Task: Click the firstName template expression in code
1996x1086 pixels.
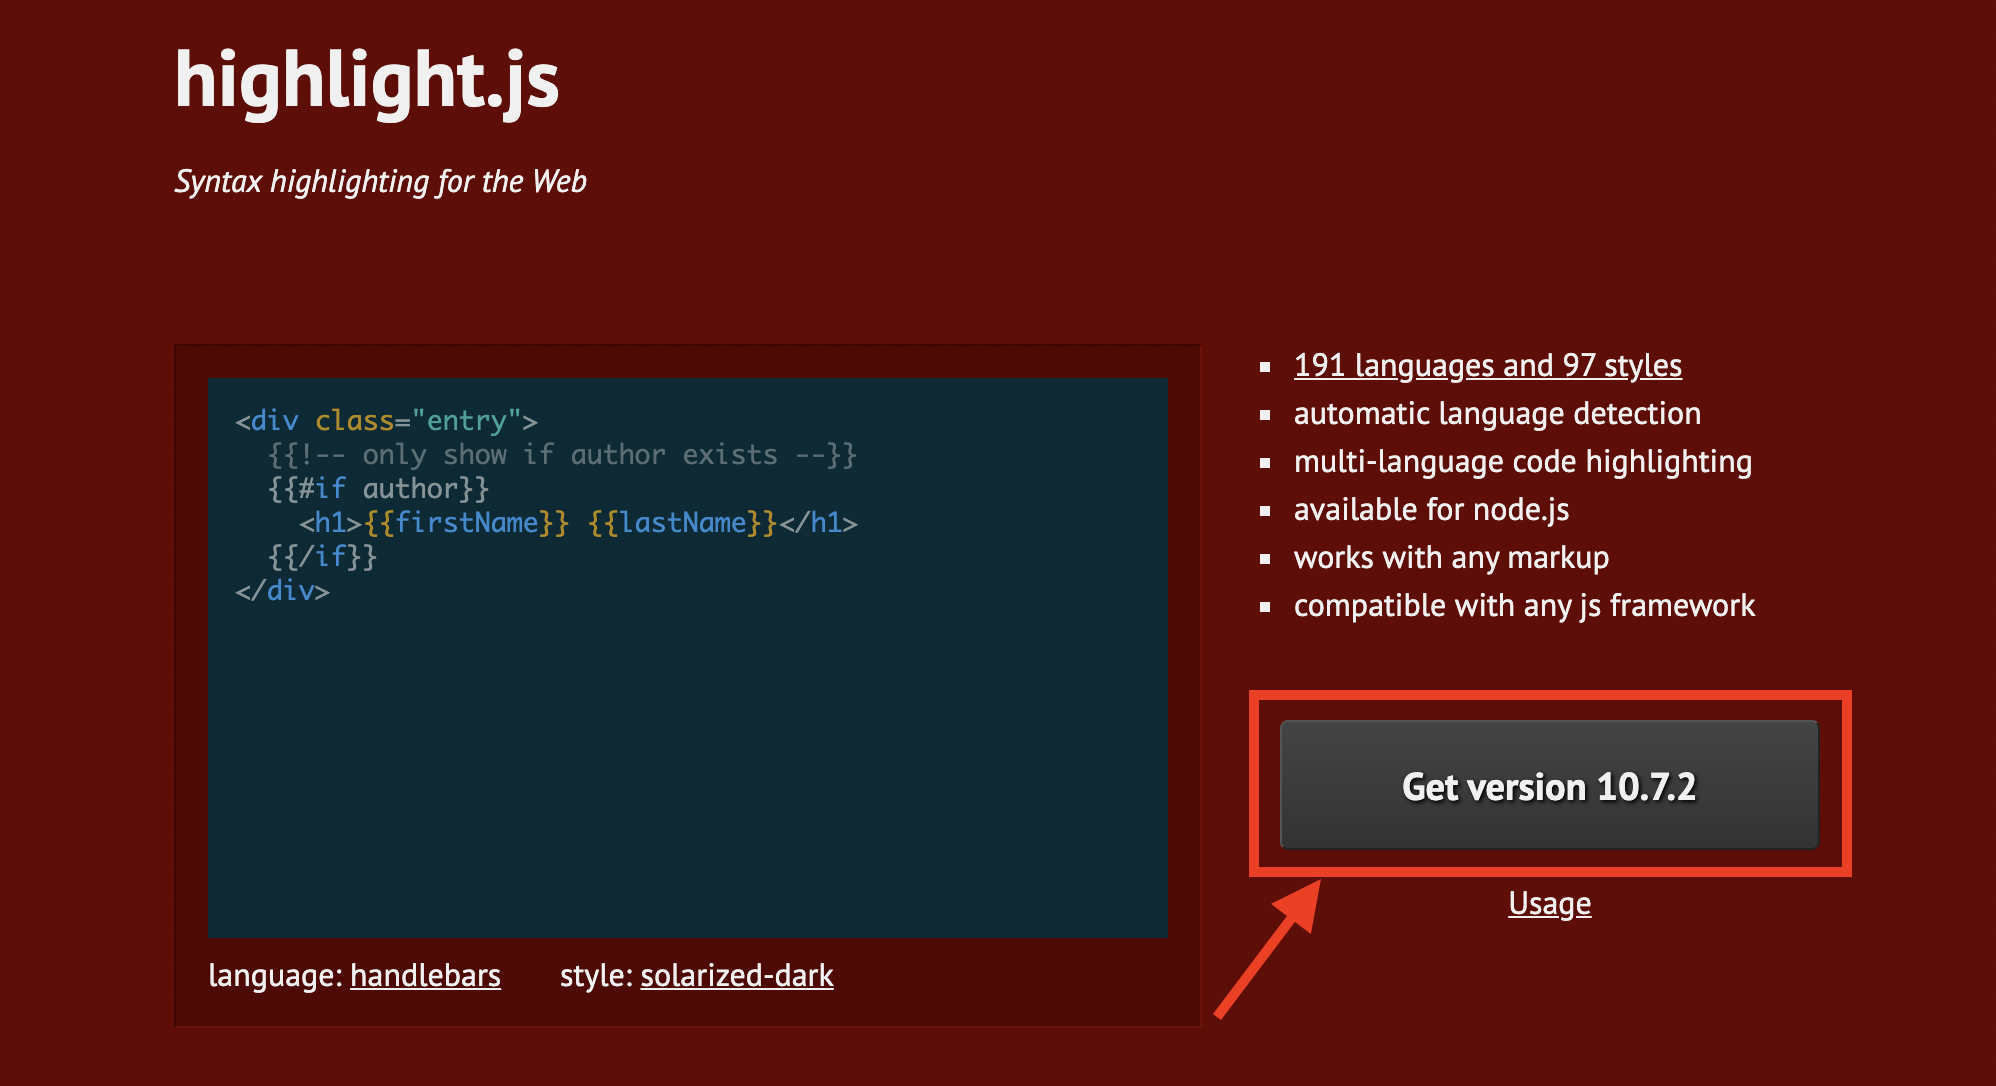Action: [x=466, y=522]
